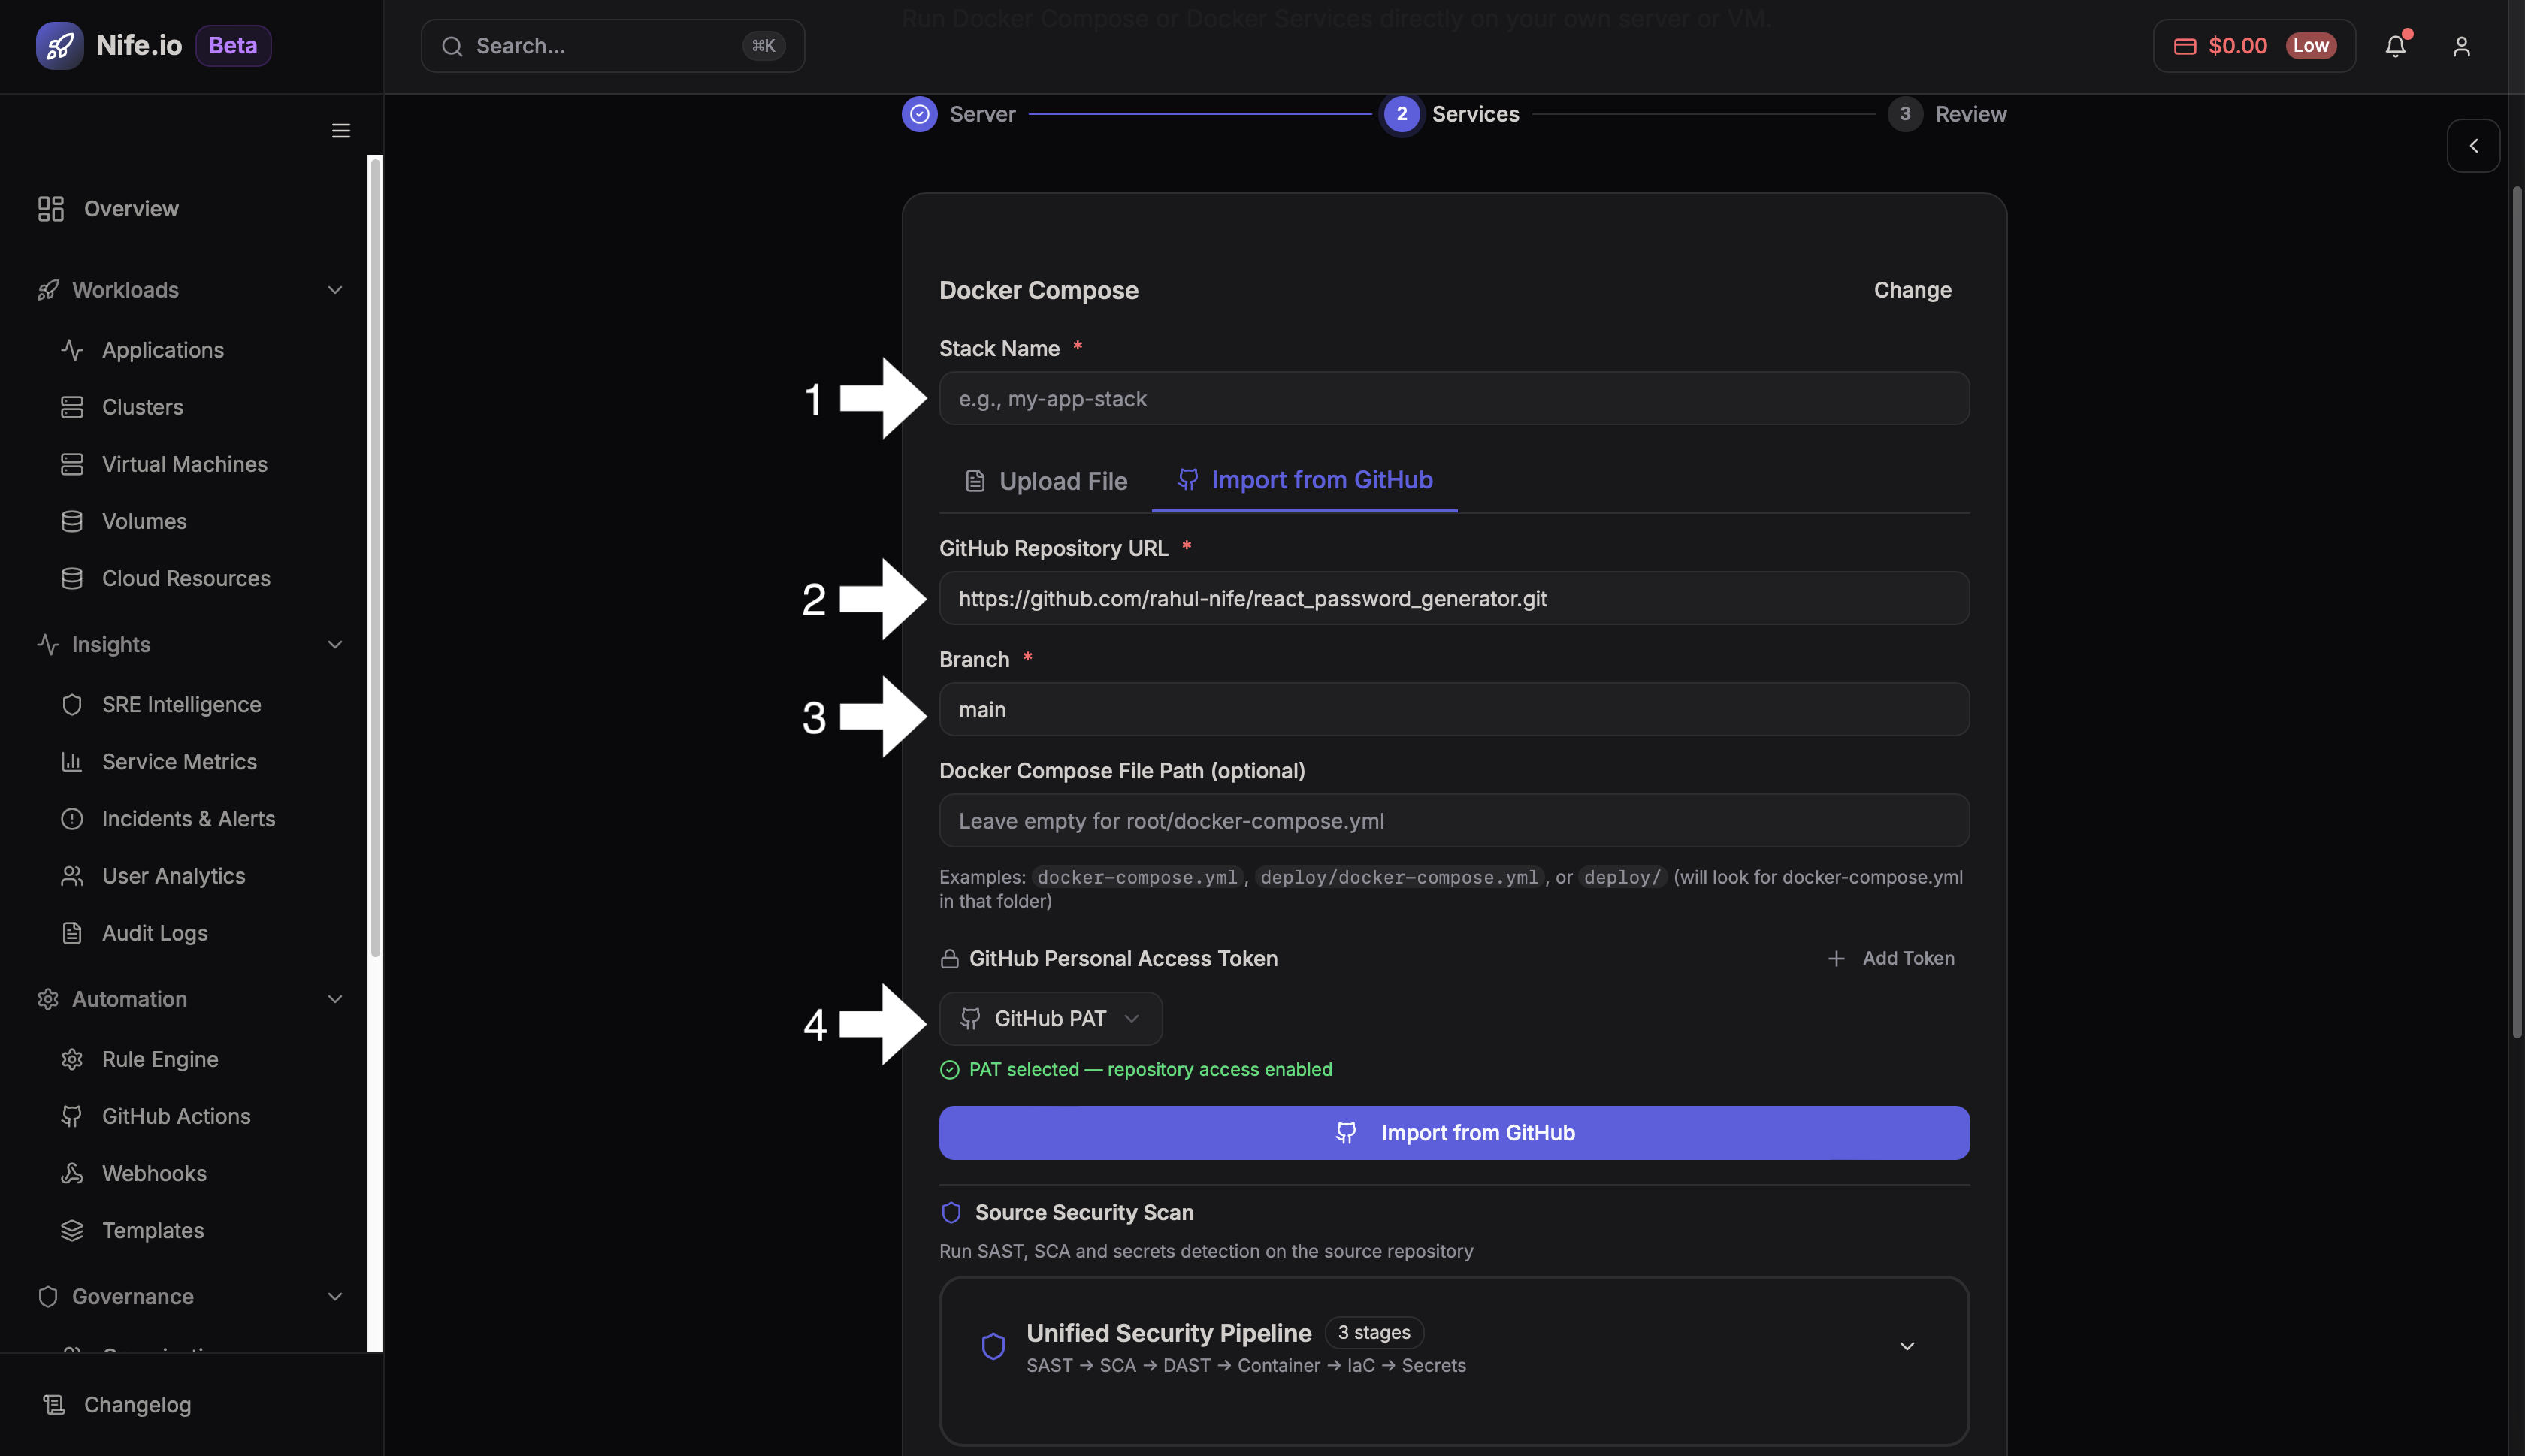Select GitHub Actions in the sidebar

(176, 1116)
